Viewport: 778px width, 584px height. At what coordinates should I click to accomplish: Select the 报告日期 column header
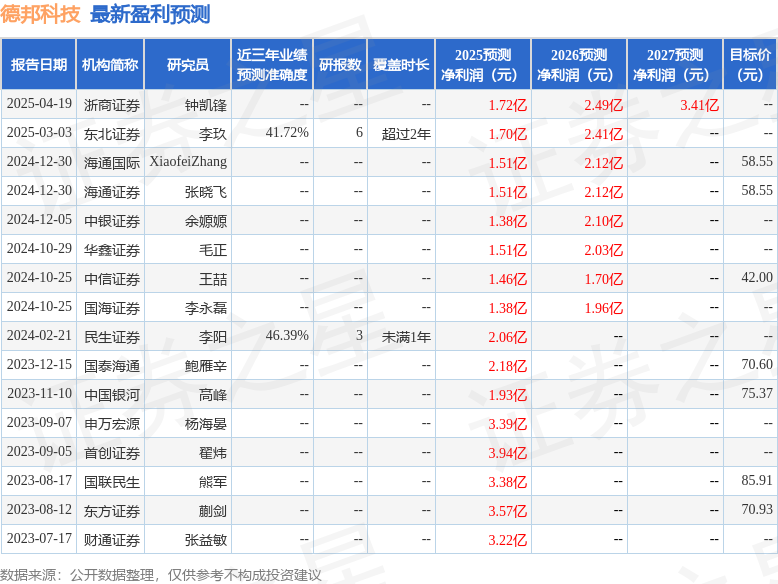coord(39,65)
